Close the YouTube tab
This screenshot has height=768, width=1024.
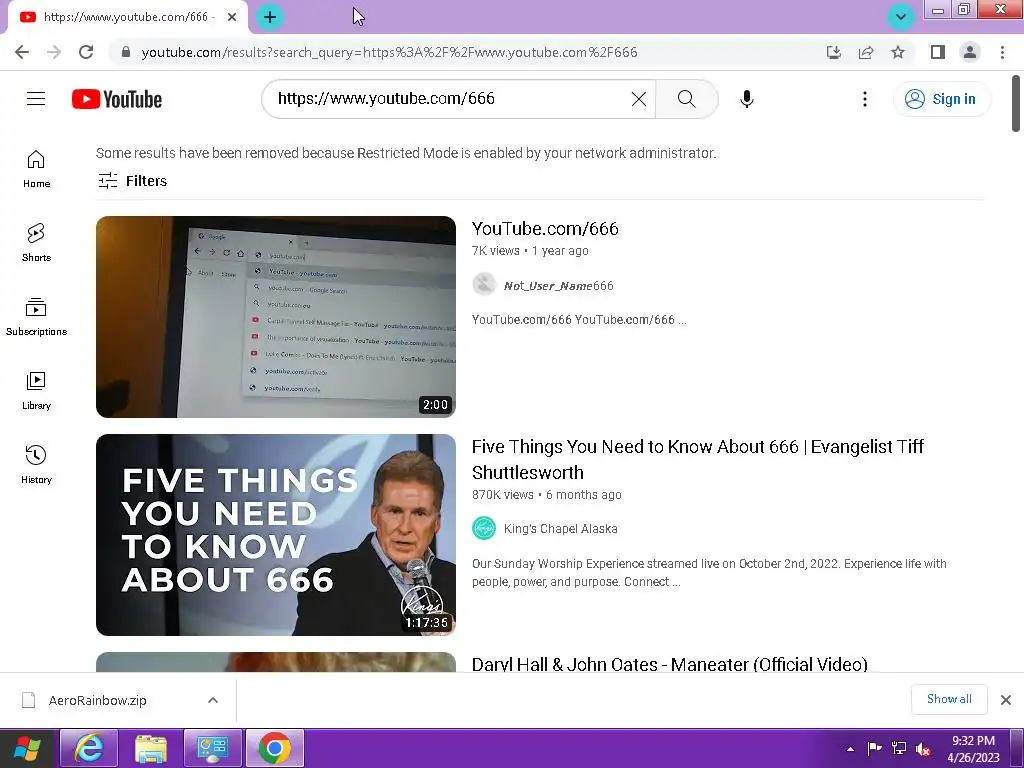[x=232, y=17]
